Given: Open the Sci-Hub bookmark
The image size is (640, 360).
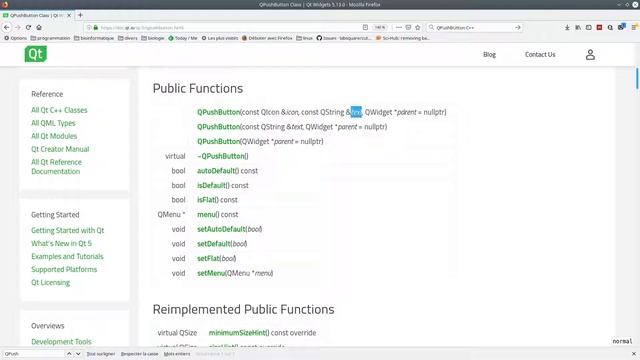Looking at the screenshot, I should click(x=402, y=38).
